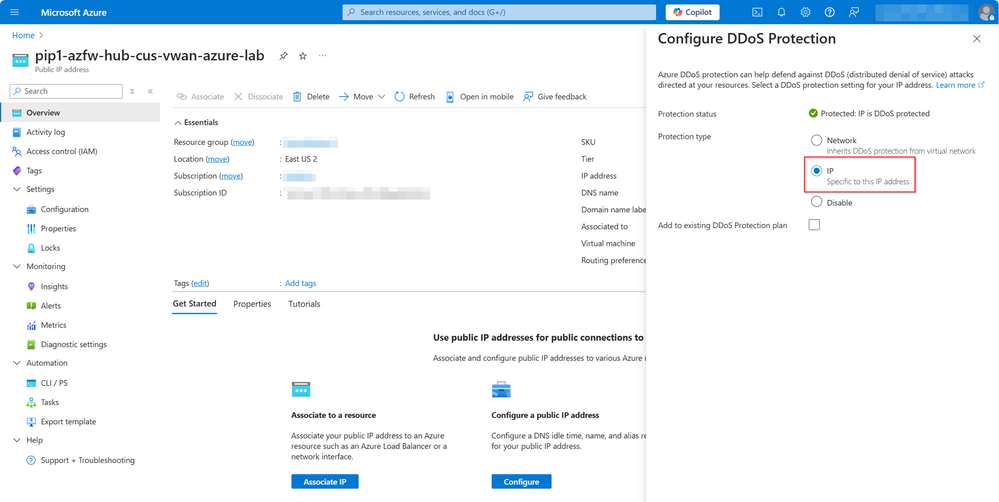The height and width of the screenshot is (502, 999).
Task: Check Add to existing DDoS Protection plan
Action: (x=814, y=225)
